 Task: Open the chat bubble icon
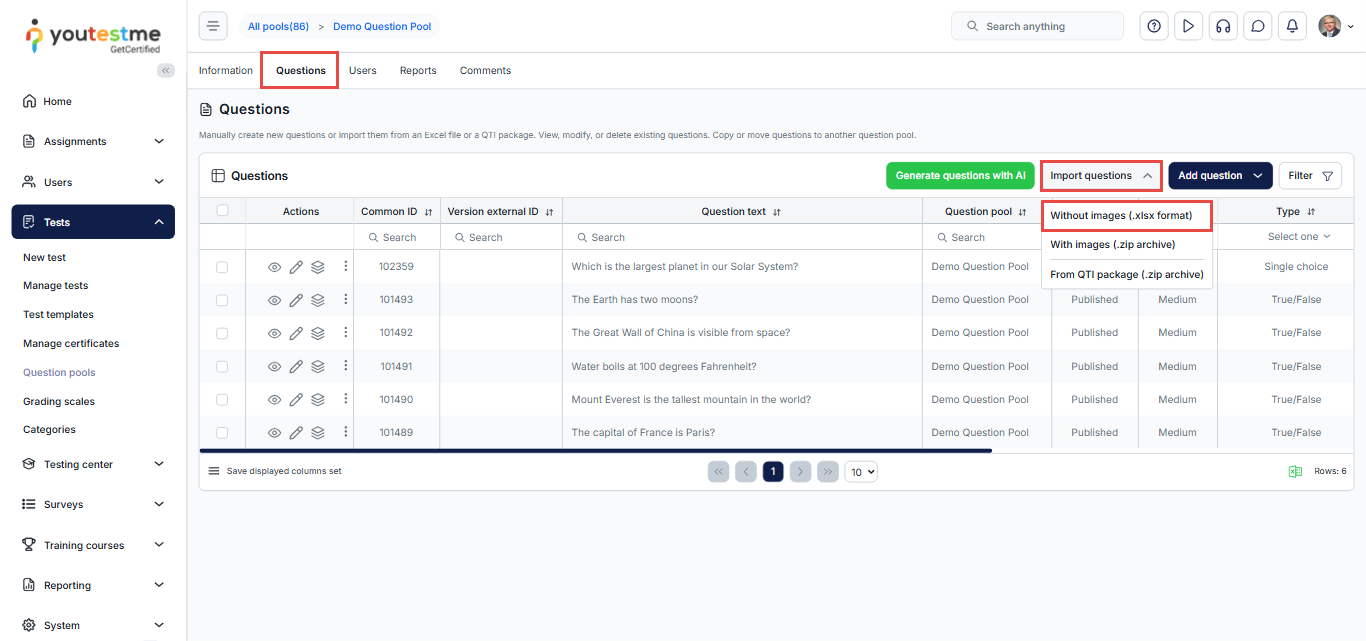tap(1258, 27)
